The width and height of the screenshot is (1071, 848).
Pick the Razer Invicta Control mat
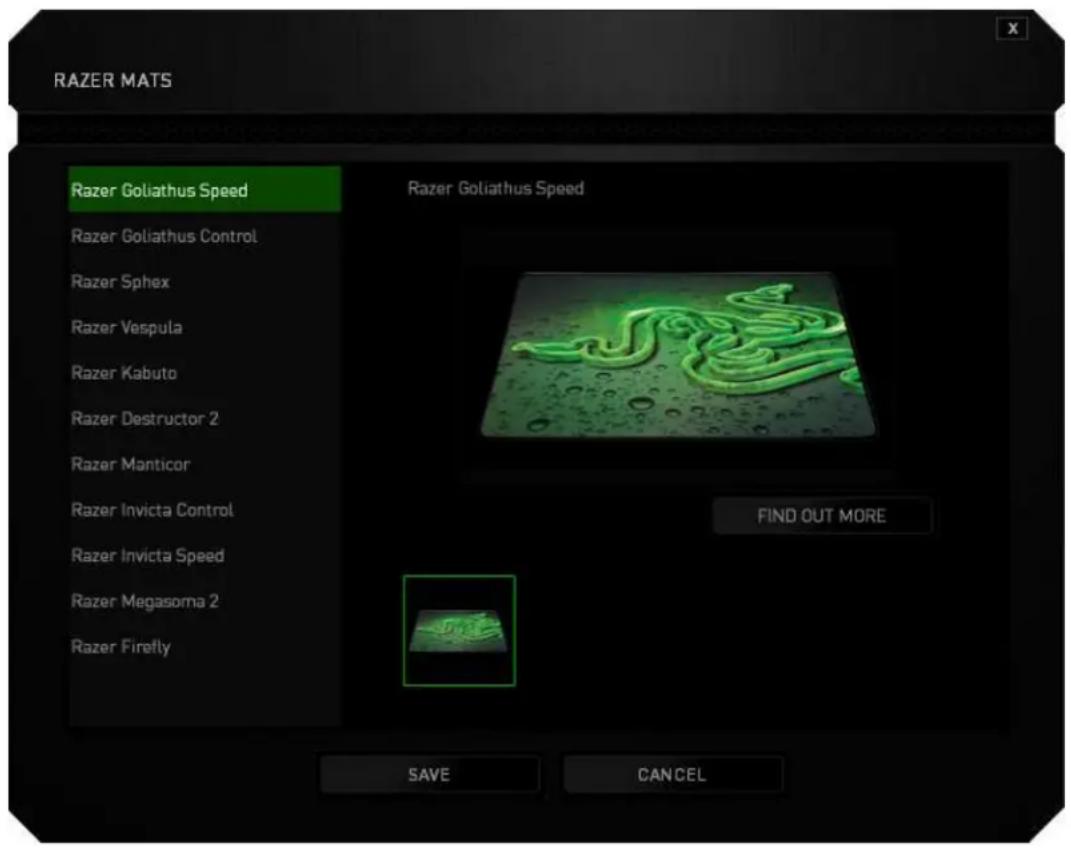pyautogui.click(x=205, y=510)
